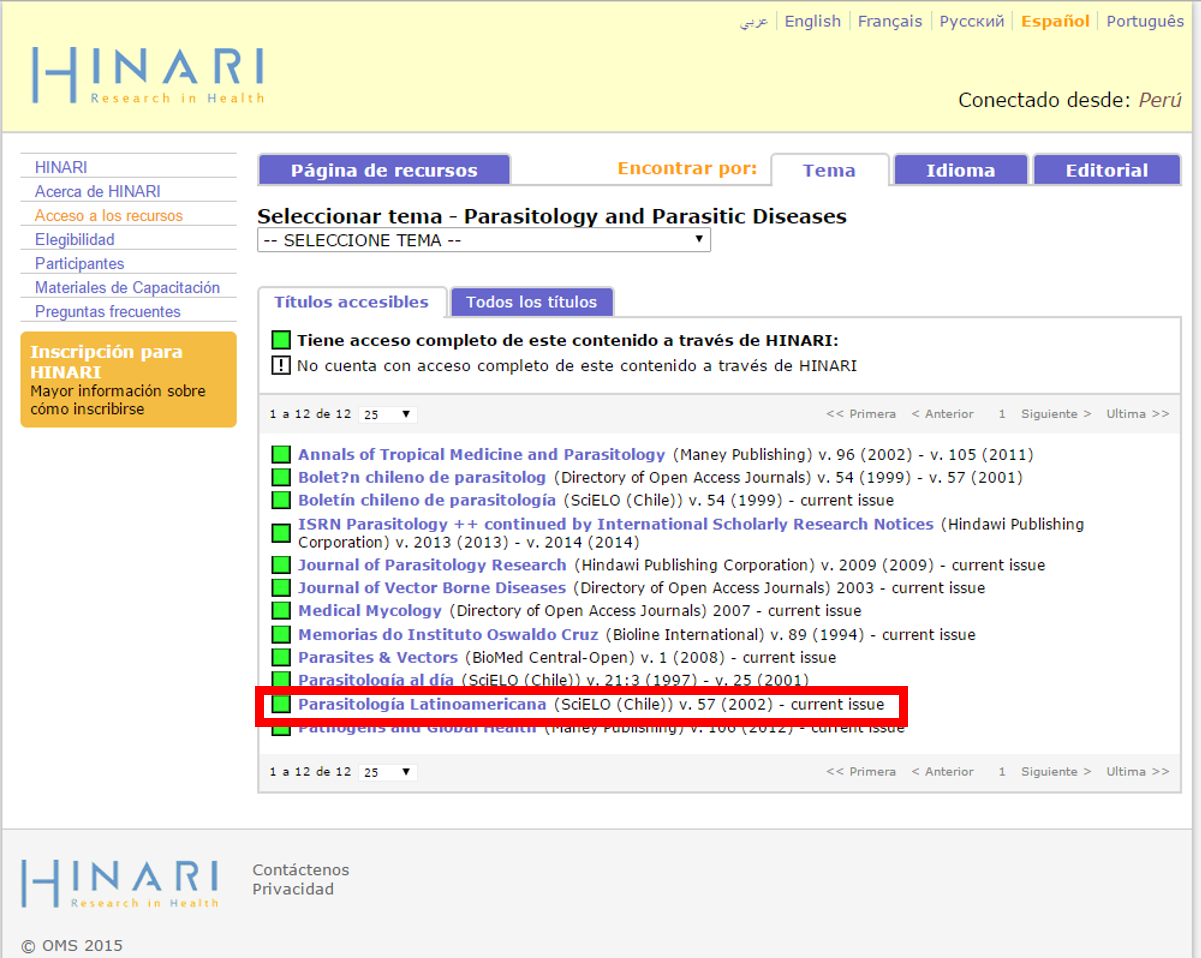Open Bolet?n chileno de parasitolog journal link

click(422, 478)
